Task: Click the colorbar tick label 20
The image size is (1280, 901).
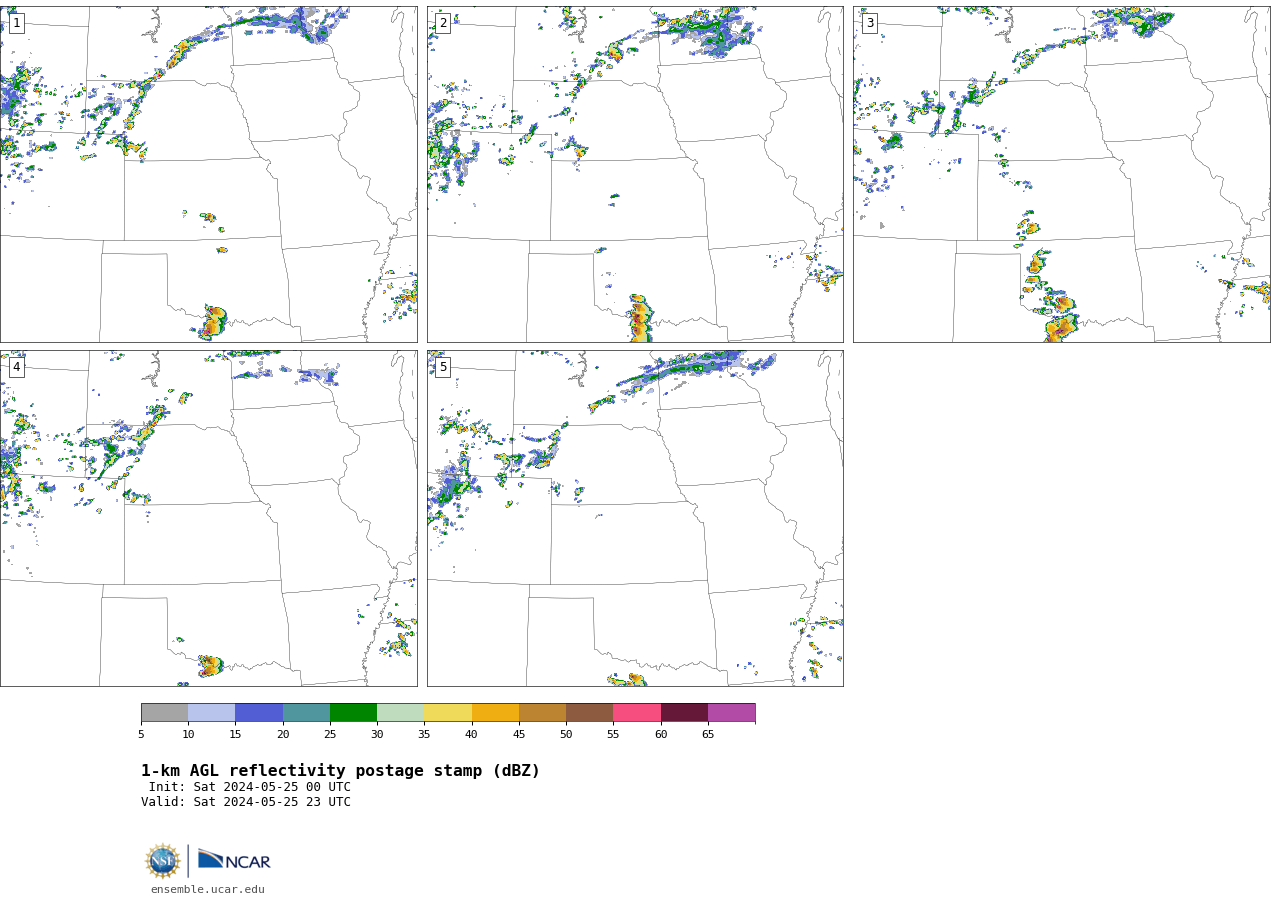Action: coord(283,735)
